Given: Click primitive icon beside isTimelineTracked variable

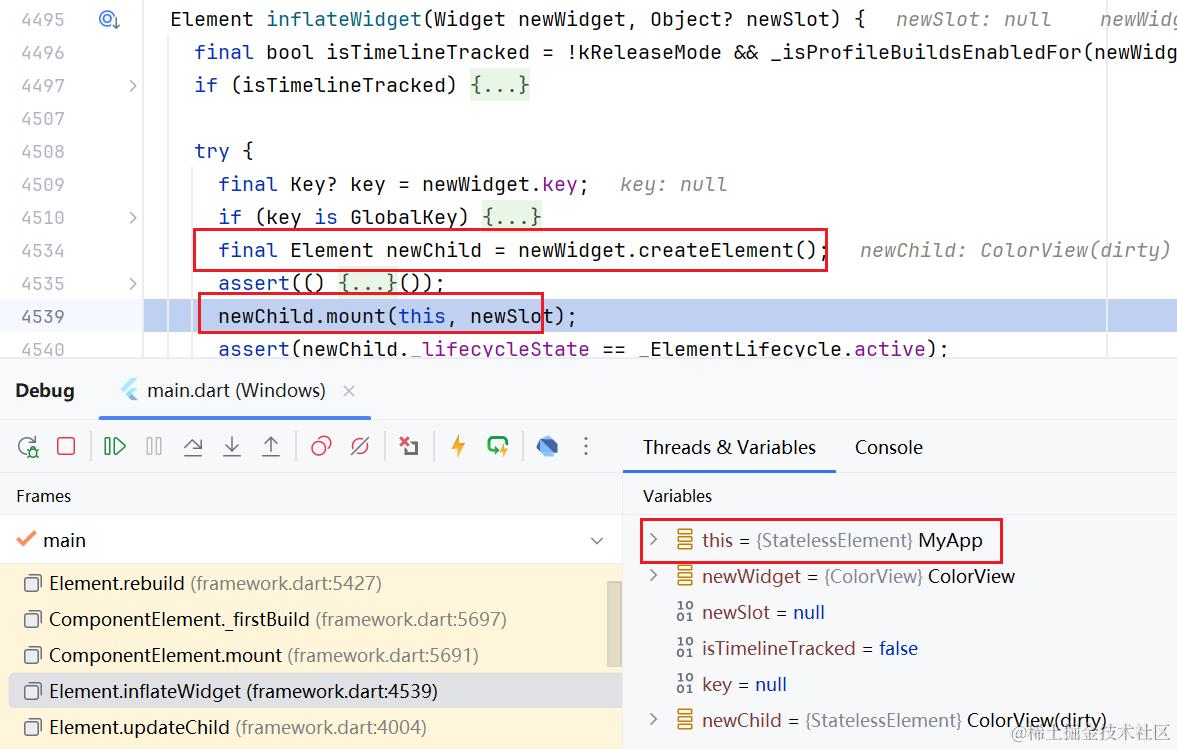Looking at the screenshot, I should [685, 648].
